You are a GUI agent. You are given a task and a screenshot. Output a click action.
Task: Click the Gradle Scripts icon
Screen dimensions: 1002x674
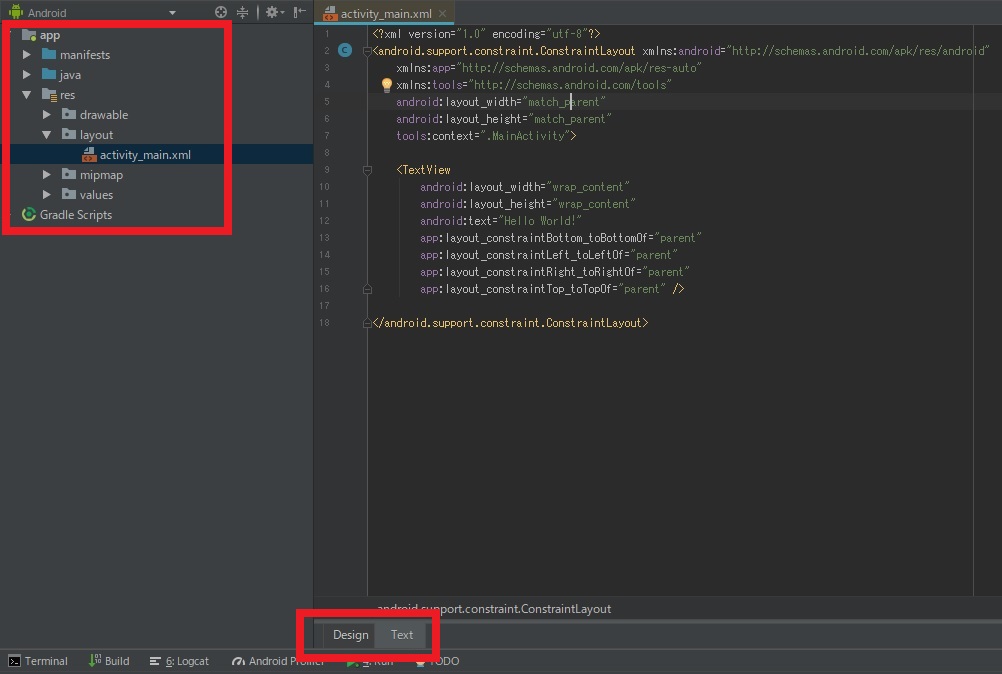(x=29, y=214)
